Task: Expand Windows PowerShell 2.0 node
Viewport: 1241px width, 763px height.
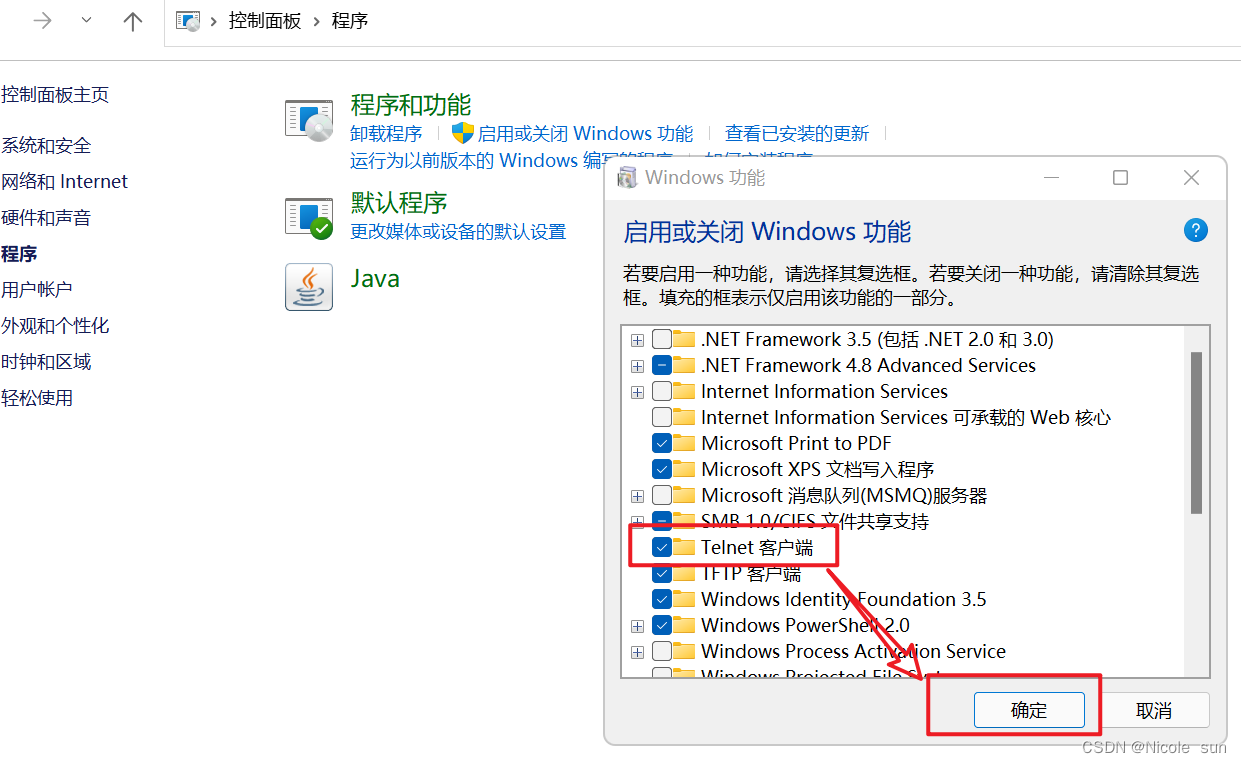Action: click(x=637, y=626)
